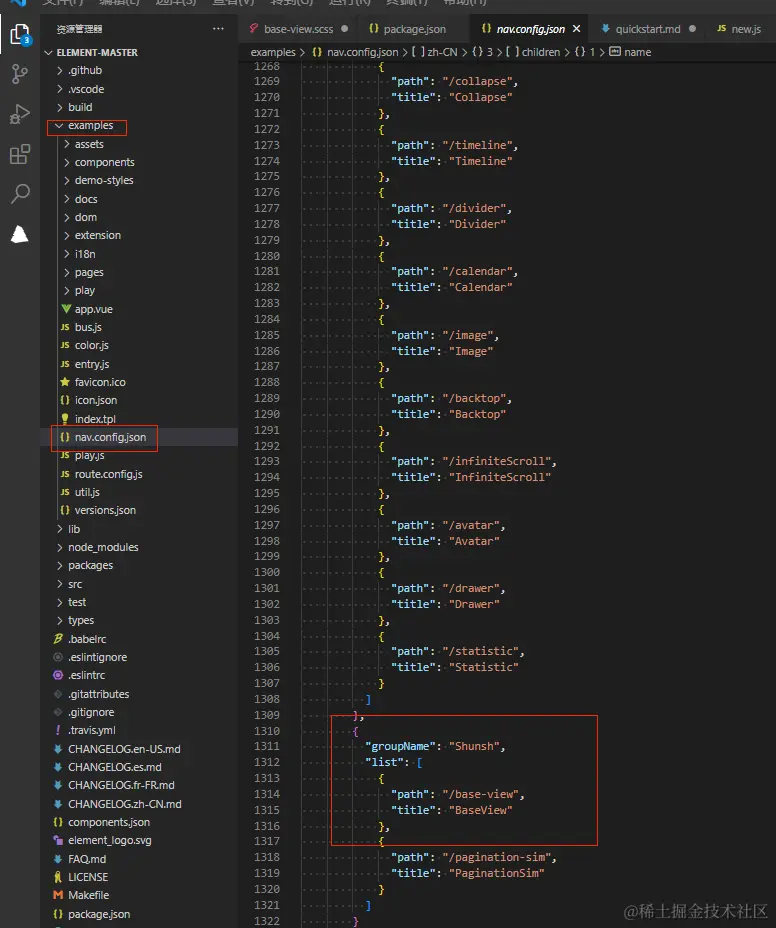Click the zh-CN breadcrumb segment
The height and width of the screenshot is (928, 776).
[442, 52]
